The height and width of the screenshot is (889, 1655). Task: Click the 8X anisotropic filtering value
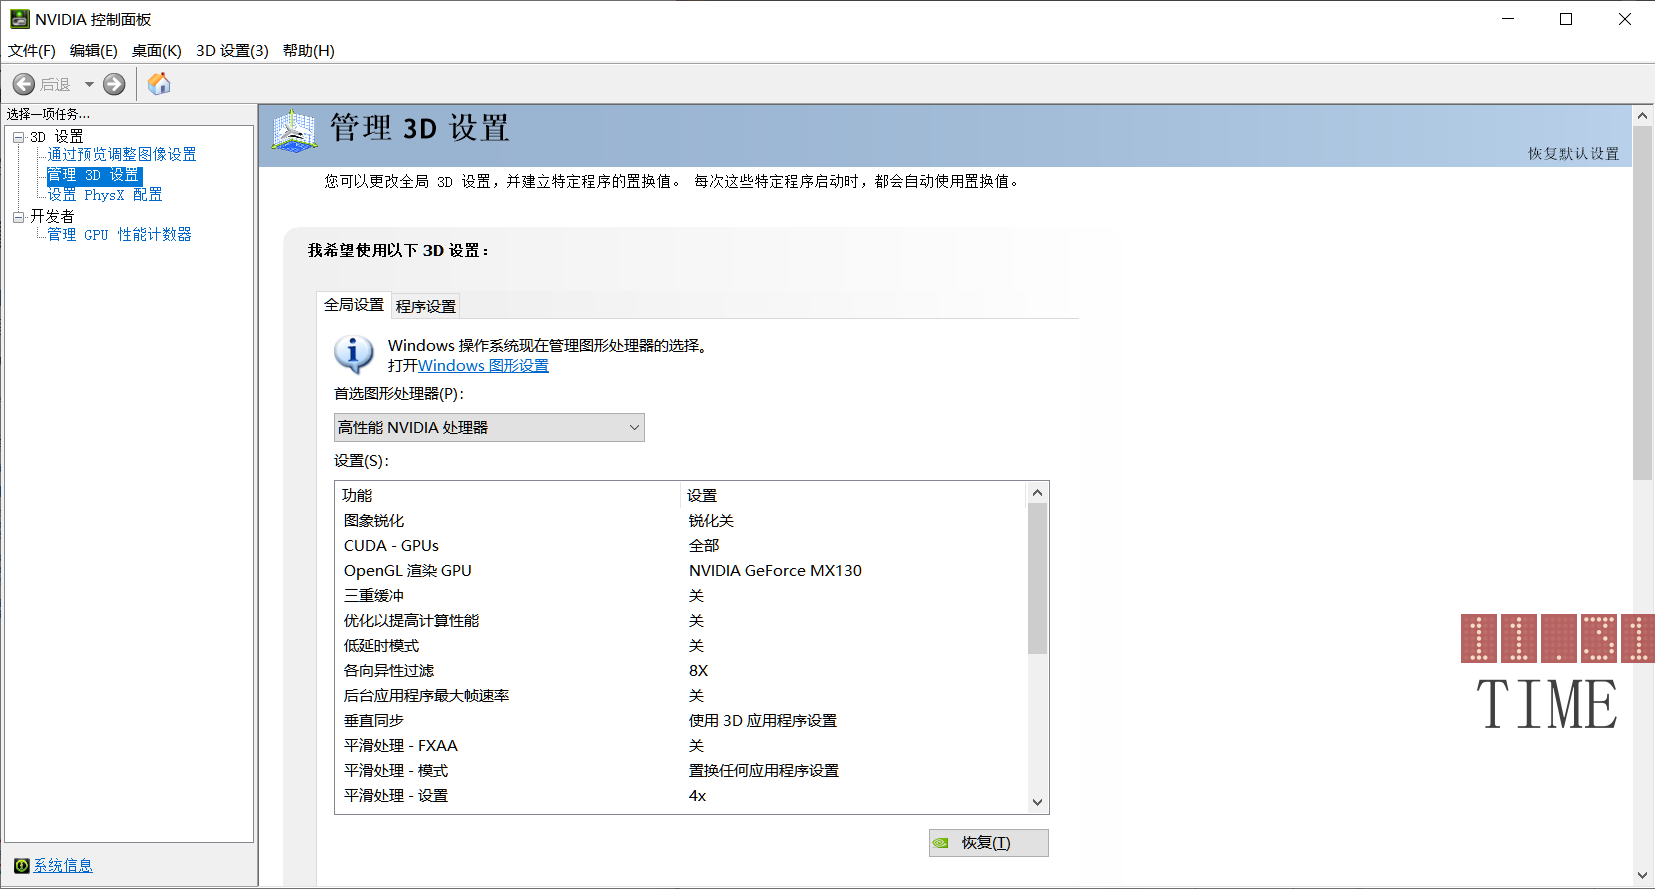pos(698,671)
